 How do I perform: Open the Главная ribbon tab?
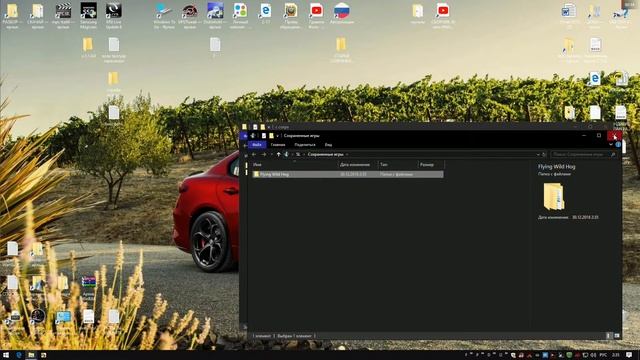pyautogui.click(x=278, y=145)
